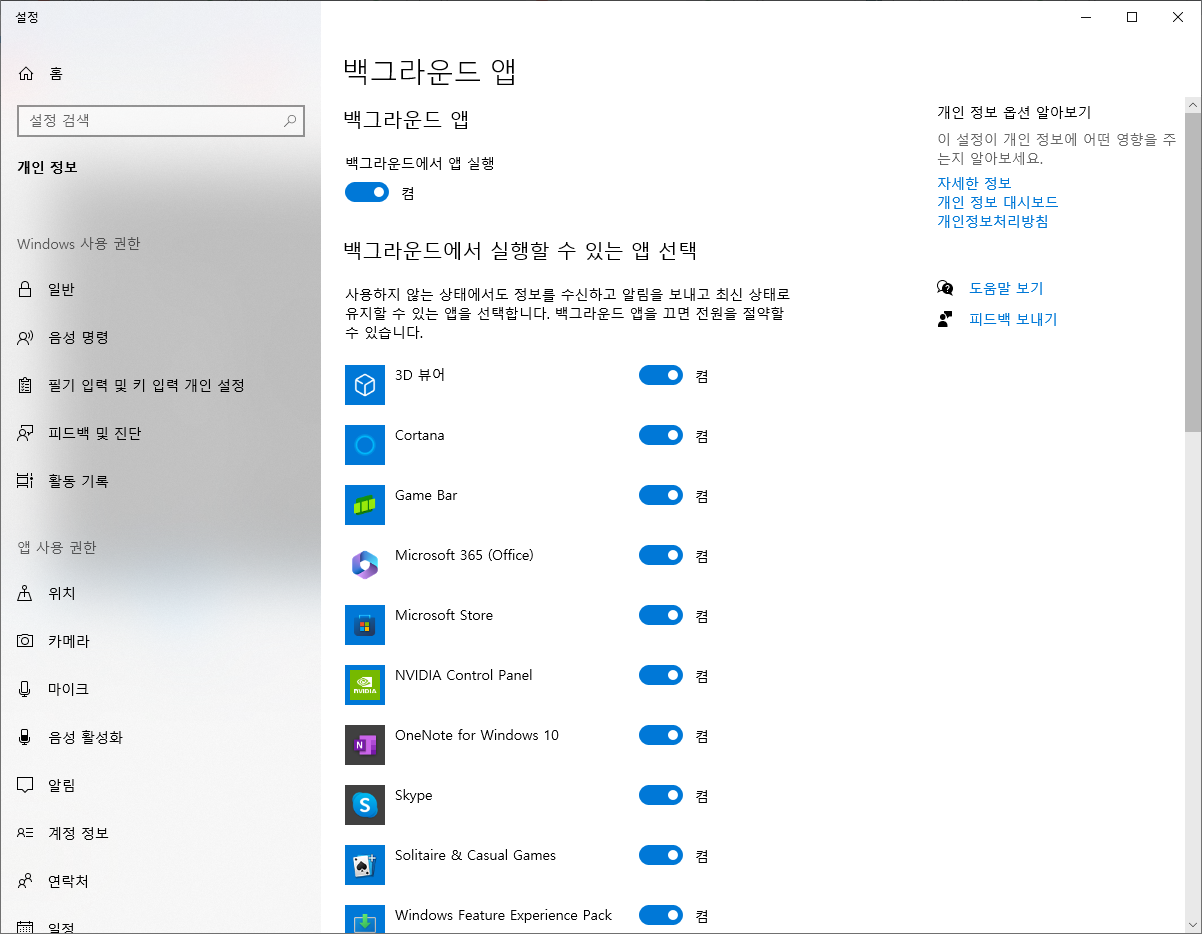Click the location icon next to 위치

pyautogui.click(x=26, y=594)
